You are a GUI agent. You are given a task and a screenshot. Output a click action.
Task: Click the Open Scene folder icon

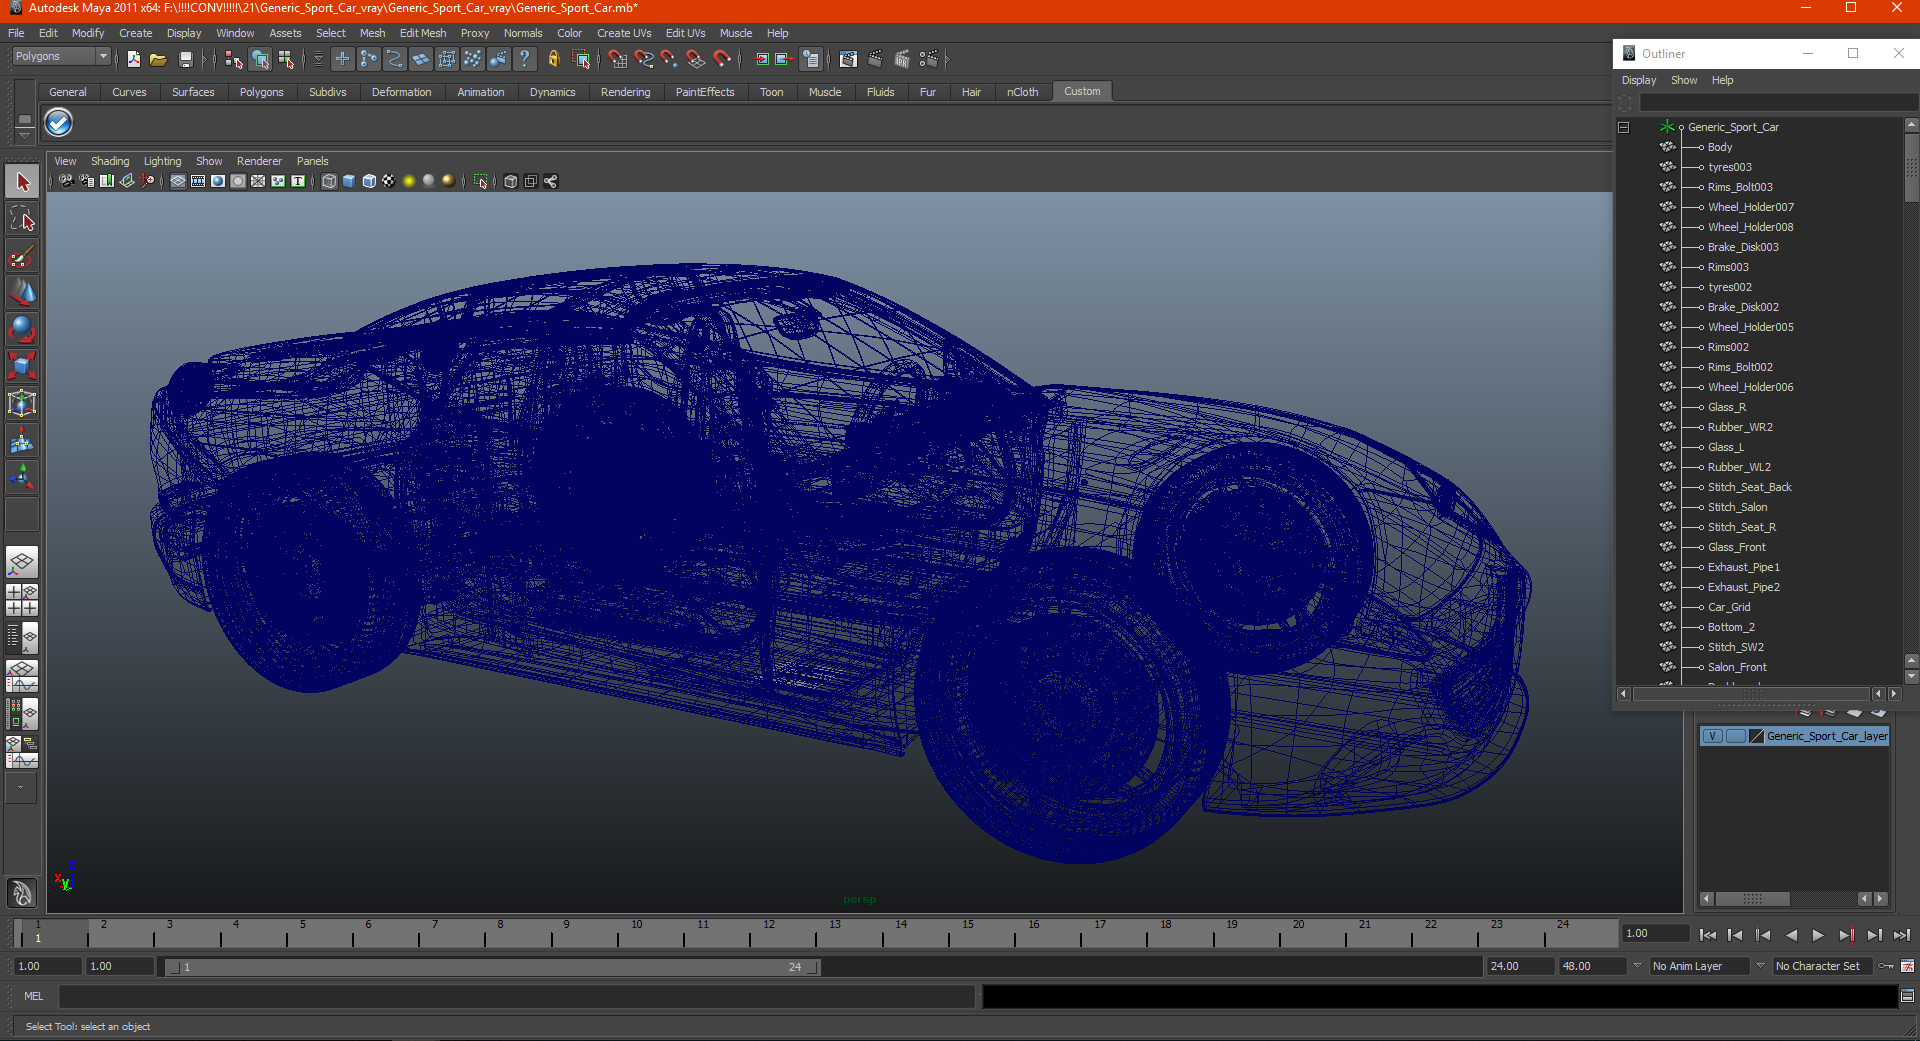158,60
